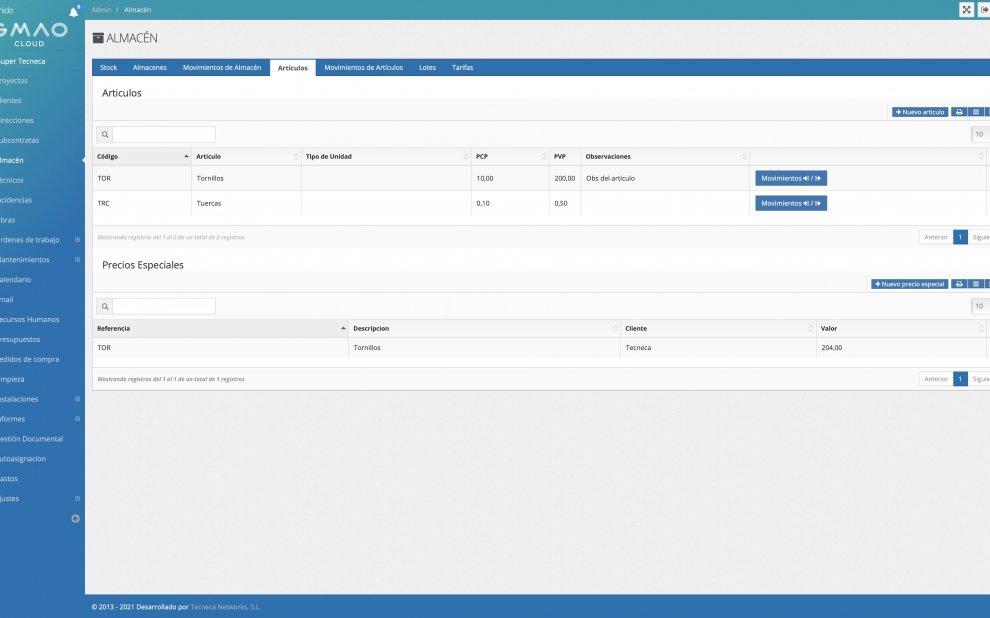This screenshot has height=618, width=990.
Task: Print the Articulos table
Action: pos(958,112)
